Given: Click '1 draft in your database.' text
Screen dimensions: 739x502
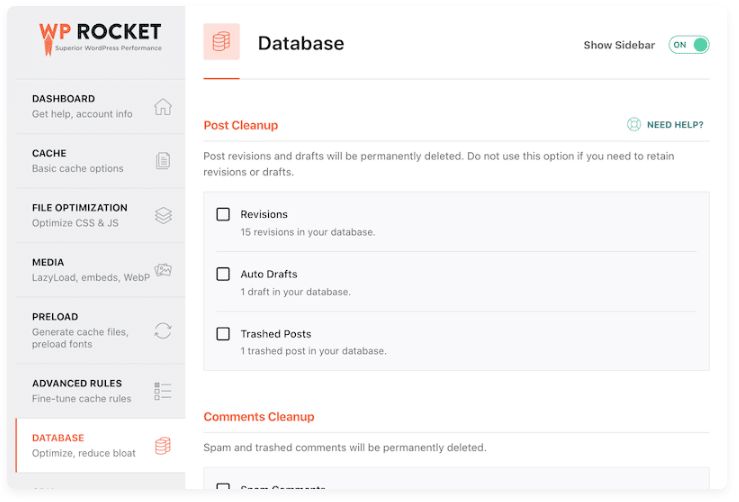Looking at the screenshot, I should (x=296, y=292).
